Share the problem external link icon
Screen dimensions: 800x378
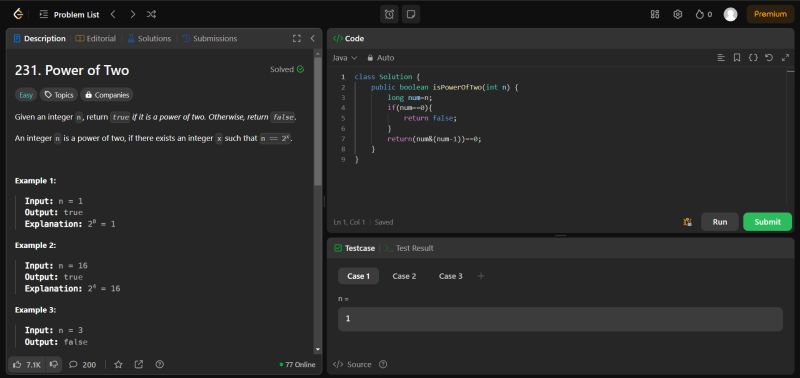(x=139, y=364)
